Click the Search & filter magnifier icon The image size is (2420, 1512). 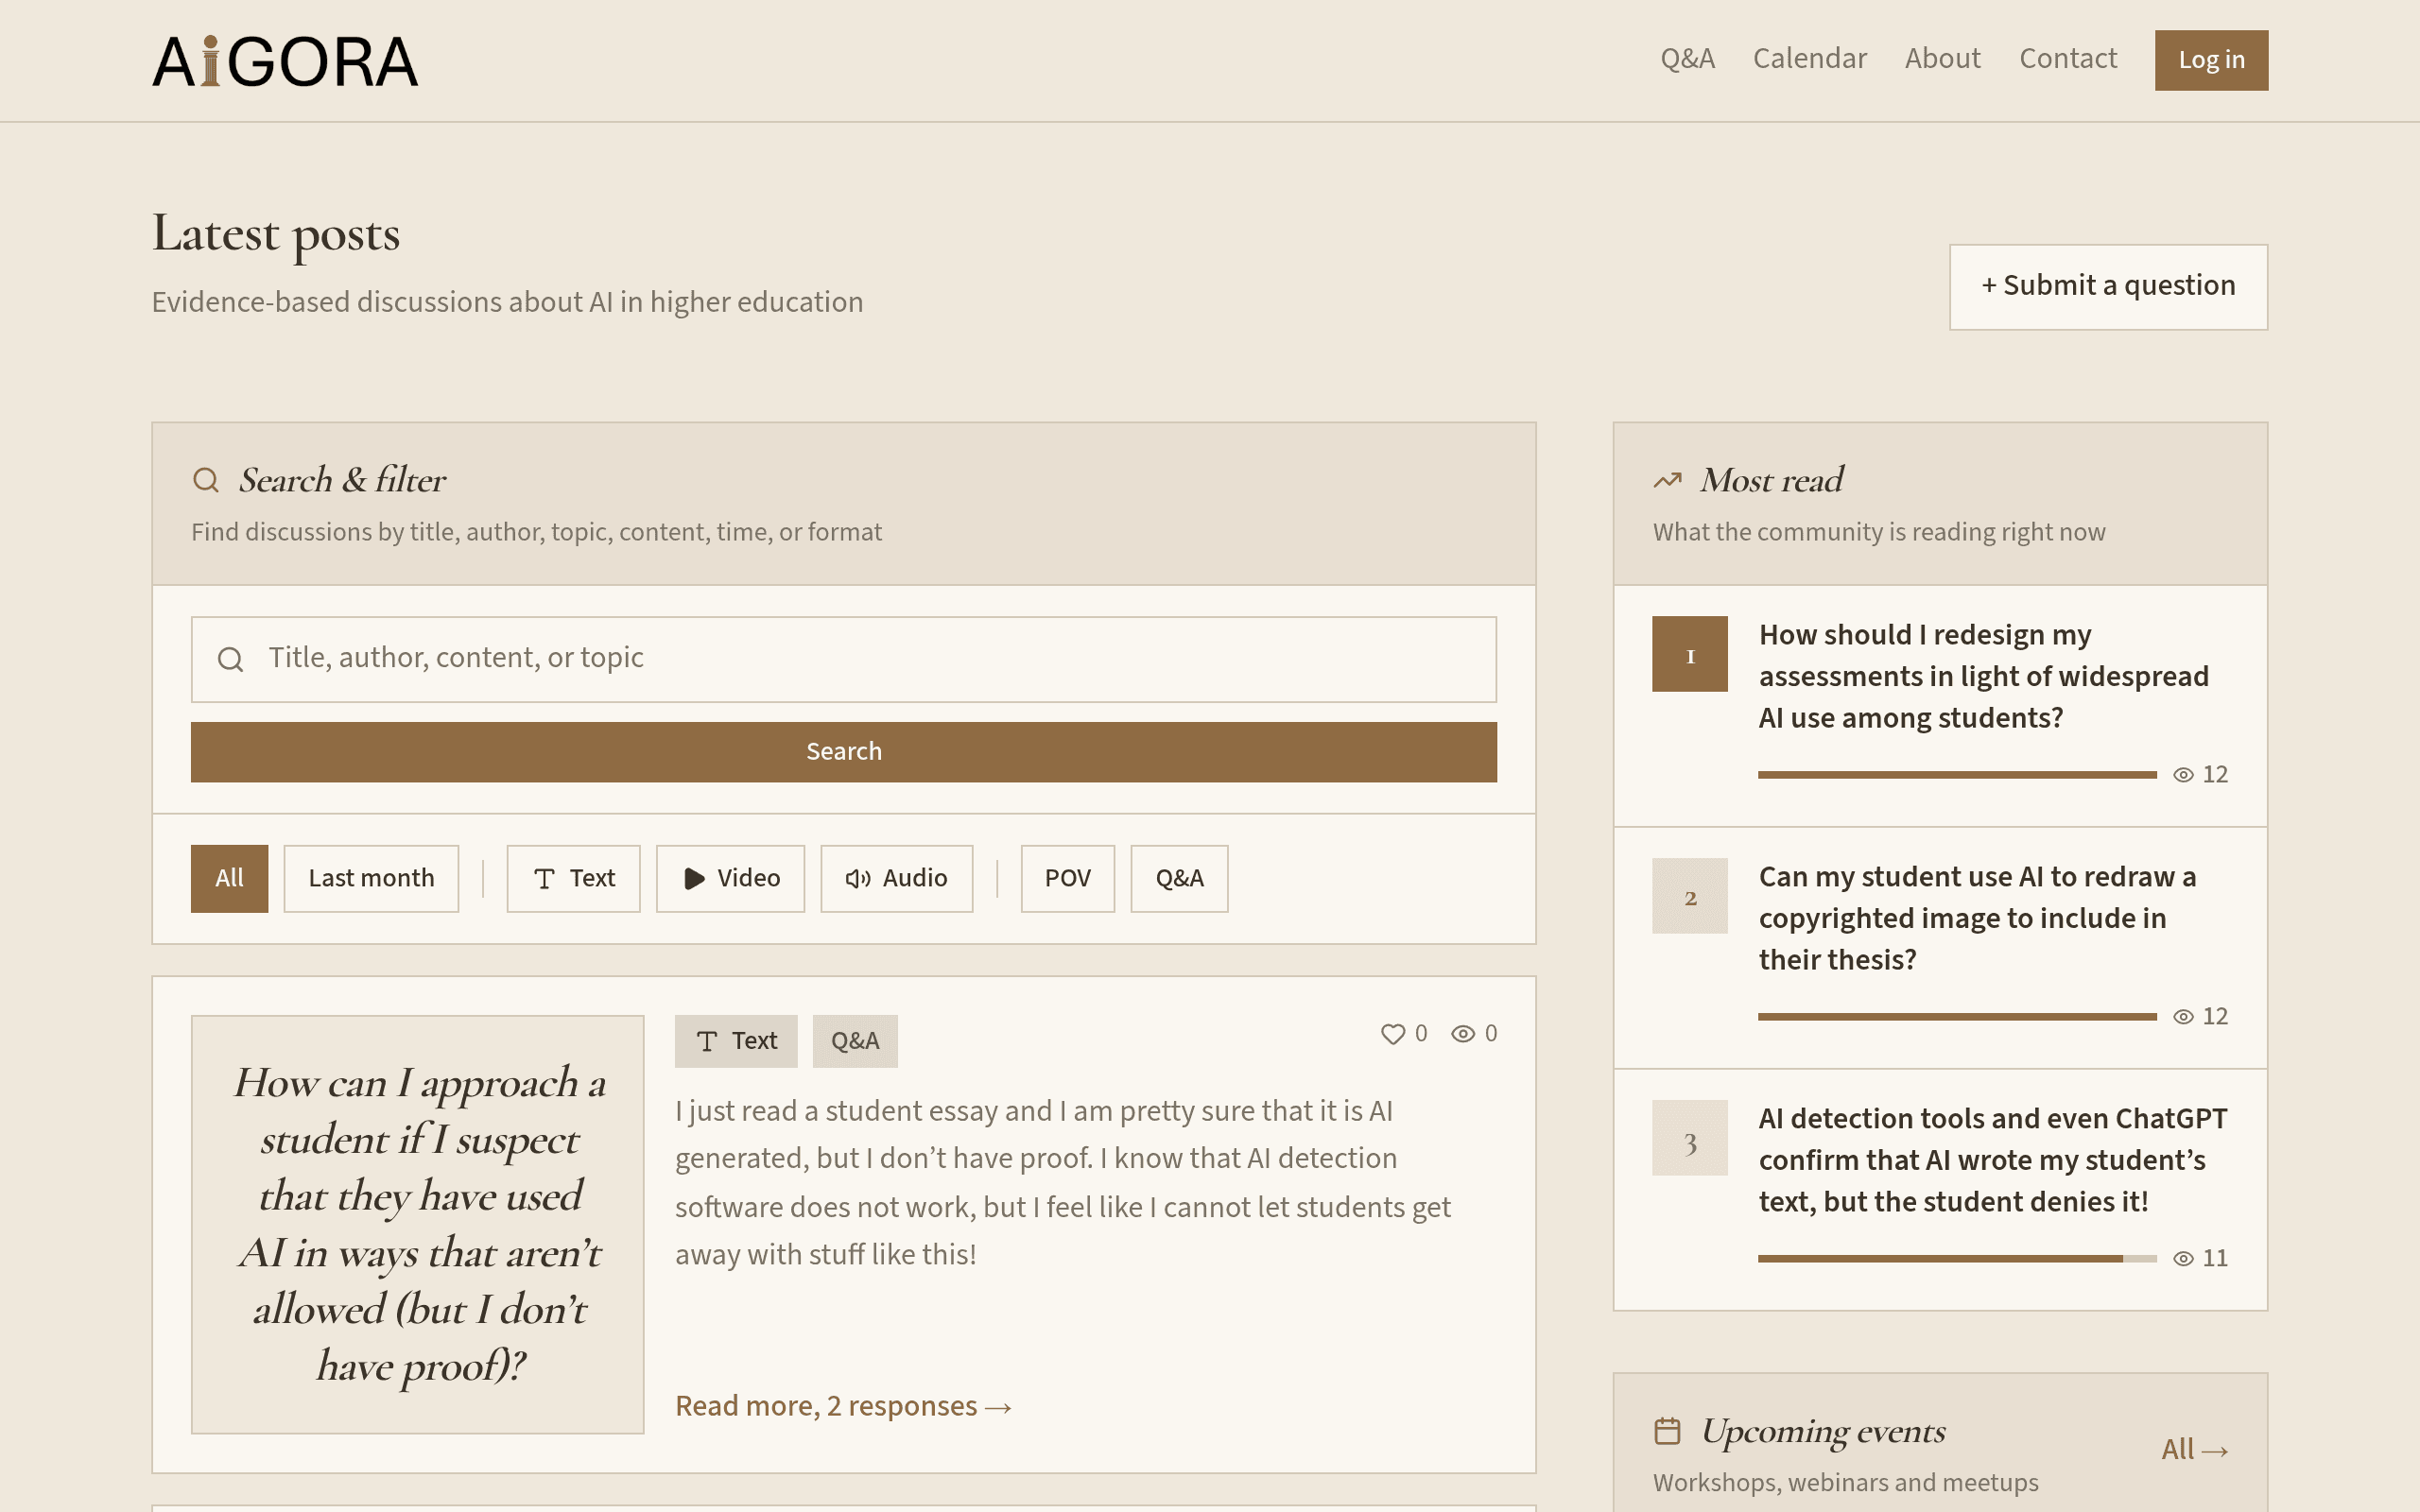[206, 480]
